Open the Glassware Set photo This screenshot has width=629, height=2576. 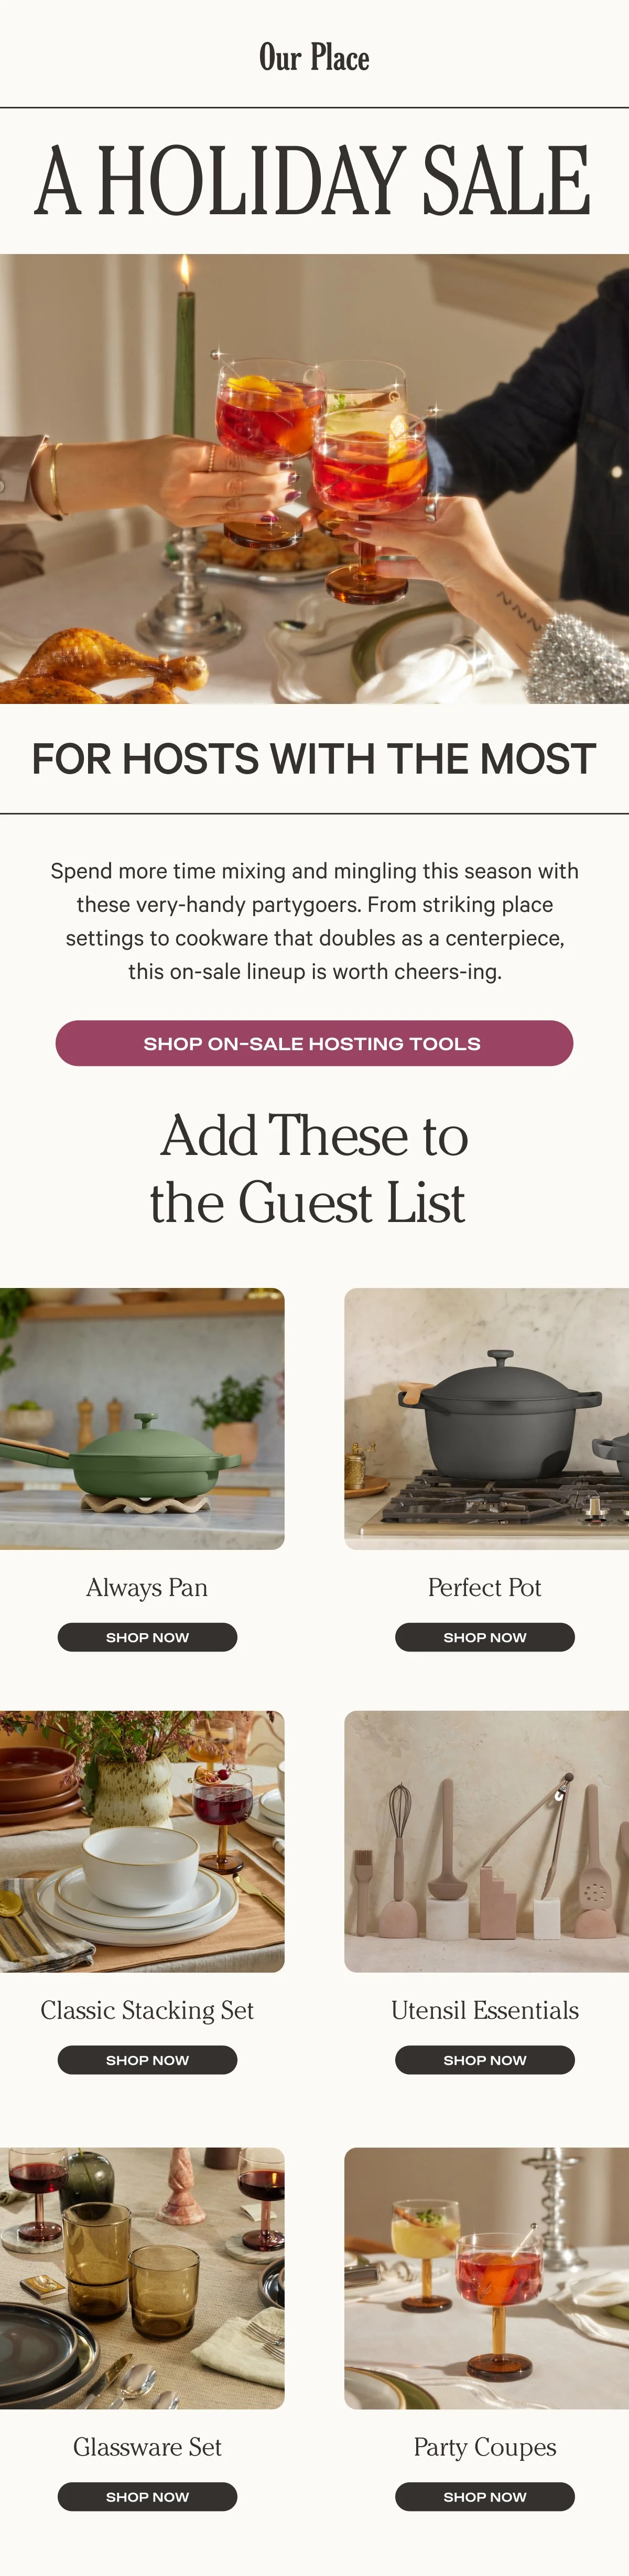[142, 2278]
